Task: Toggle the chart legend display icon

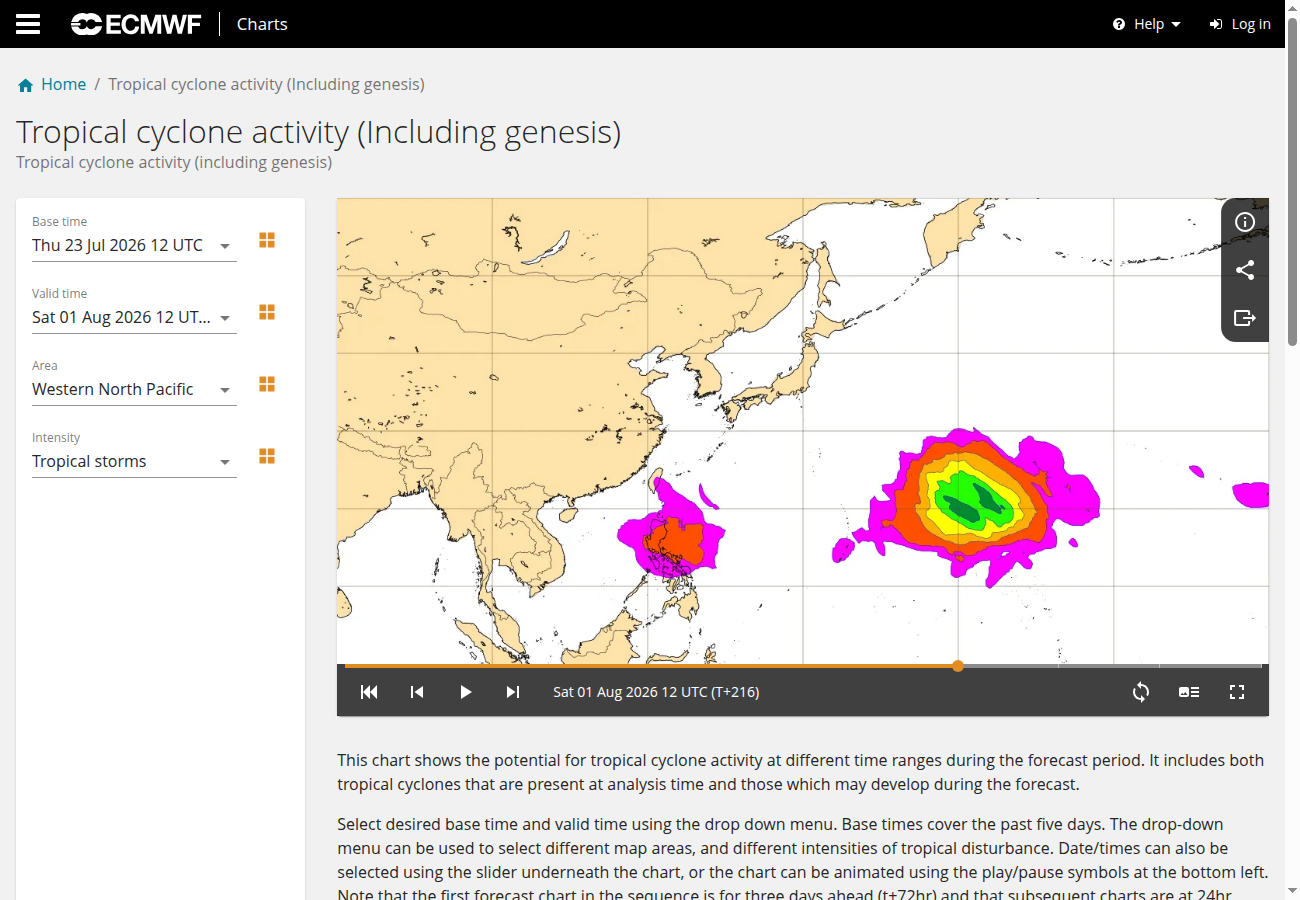Action: (1189, 692)
